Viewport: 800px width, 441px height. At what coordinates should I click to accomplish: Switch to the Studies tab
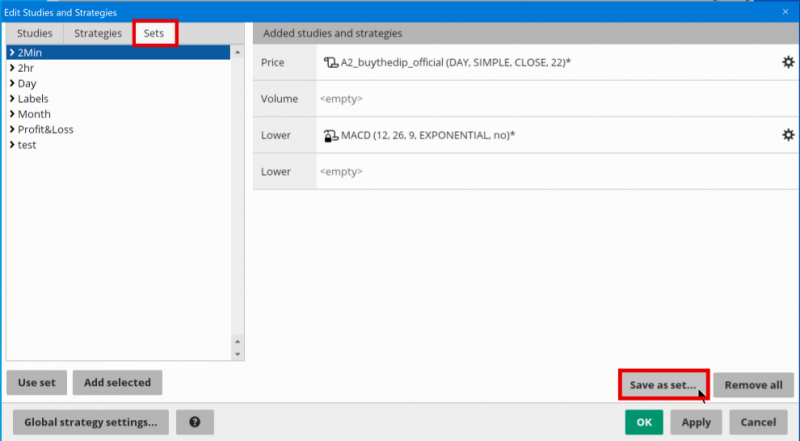click(35, 33)
